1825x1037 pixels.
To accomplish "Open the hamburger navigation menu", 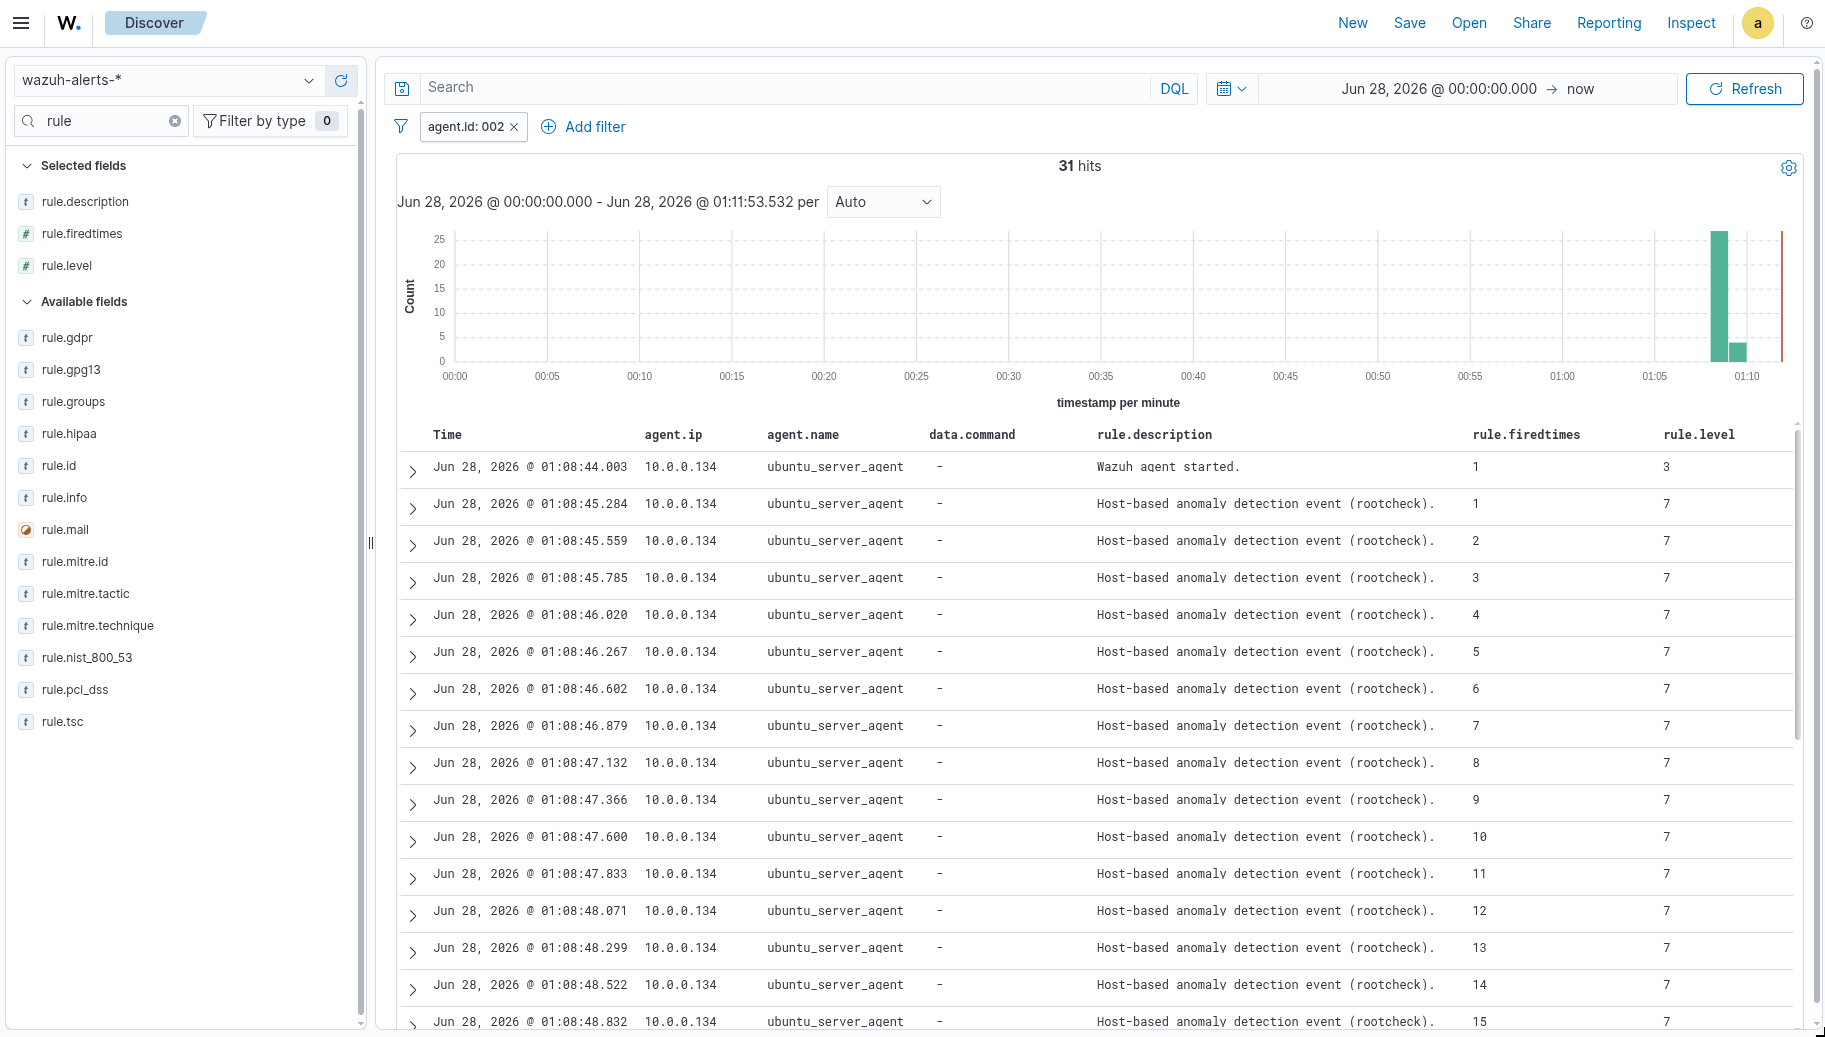I will click(21, 23).
